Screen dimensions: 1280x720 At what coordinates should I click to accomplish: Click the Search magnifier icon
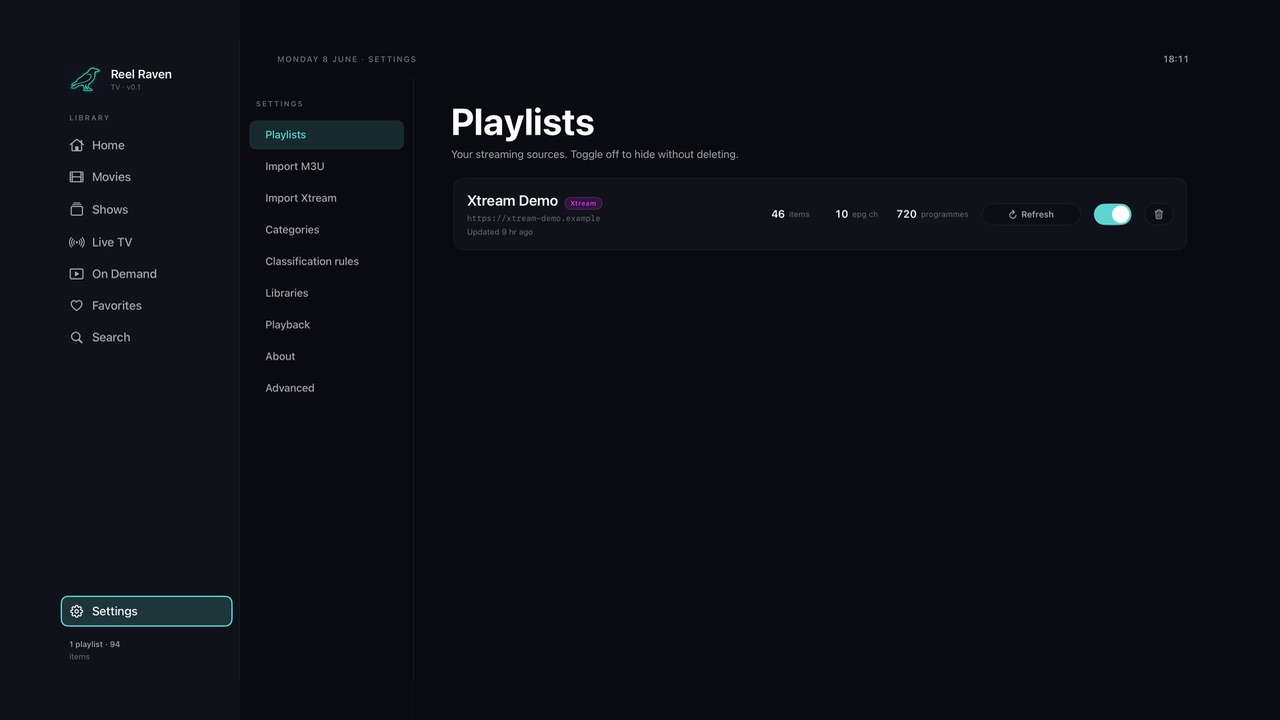[77, 338]
